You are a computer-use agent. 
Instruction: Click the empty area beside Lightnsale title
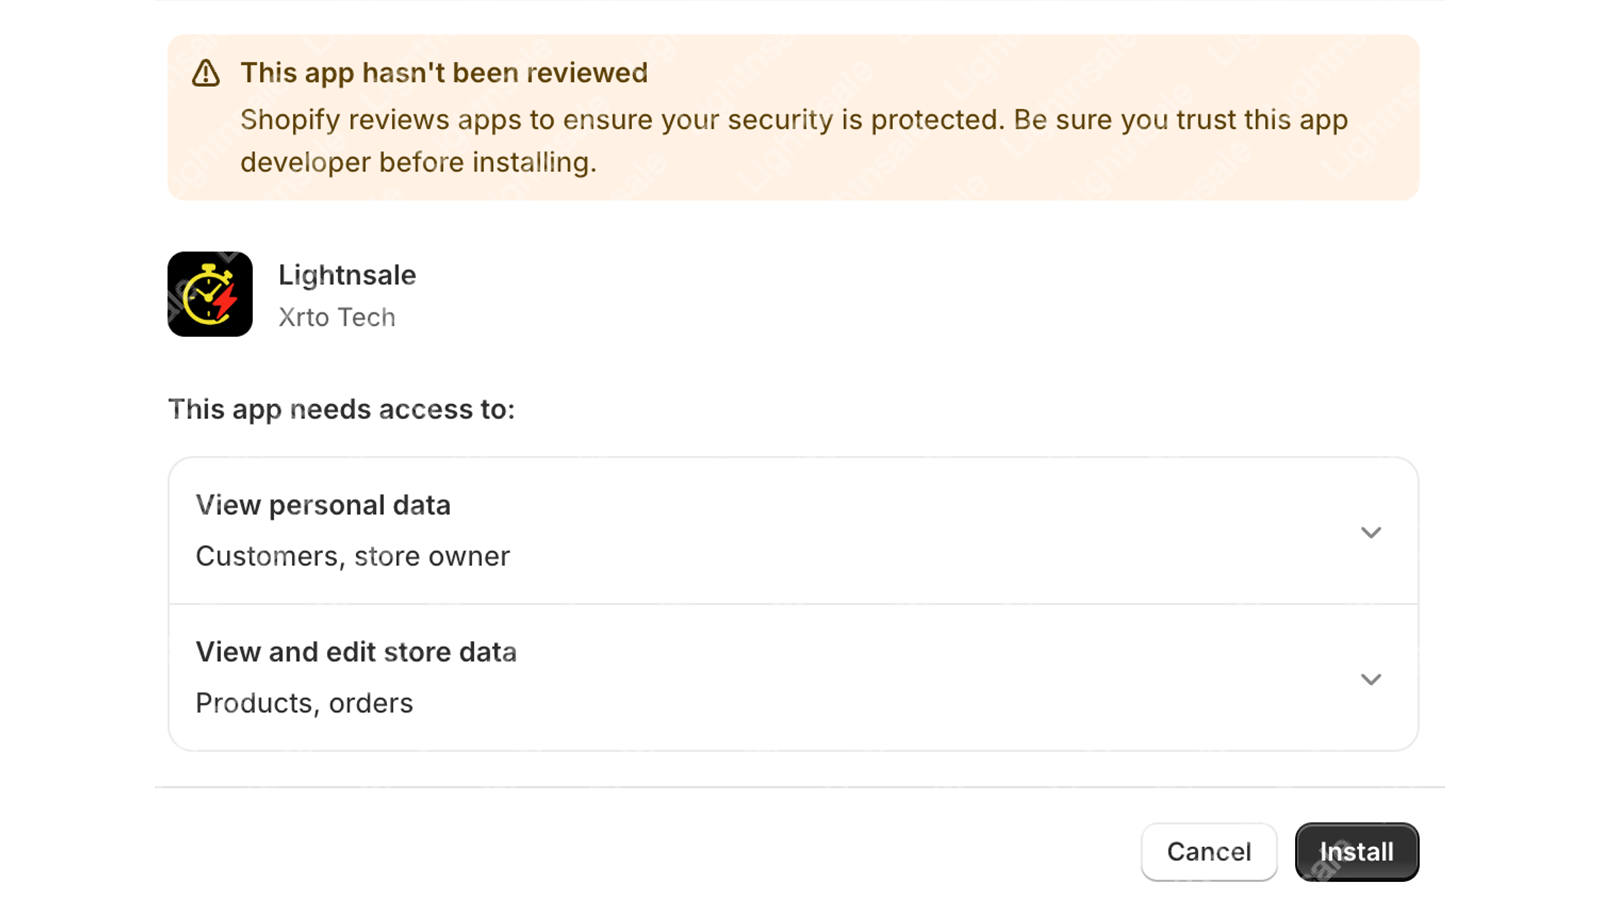[x=900, y=294]
